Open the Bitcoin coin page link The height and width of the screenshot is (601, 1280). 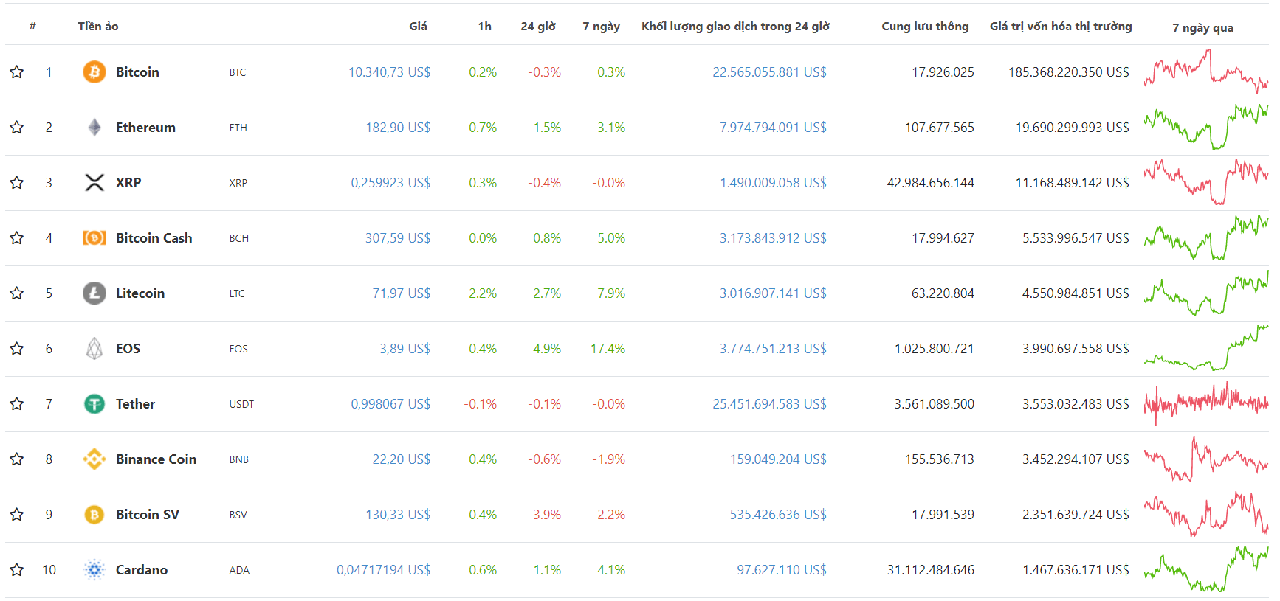pyautogui.click(x=137, y=72)
